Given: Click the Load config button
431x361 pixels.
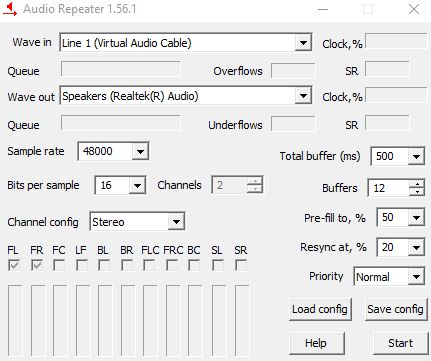Looking at the screenshot, I should (320, 309).
